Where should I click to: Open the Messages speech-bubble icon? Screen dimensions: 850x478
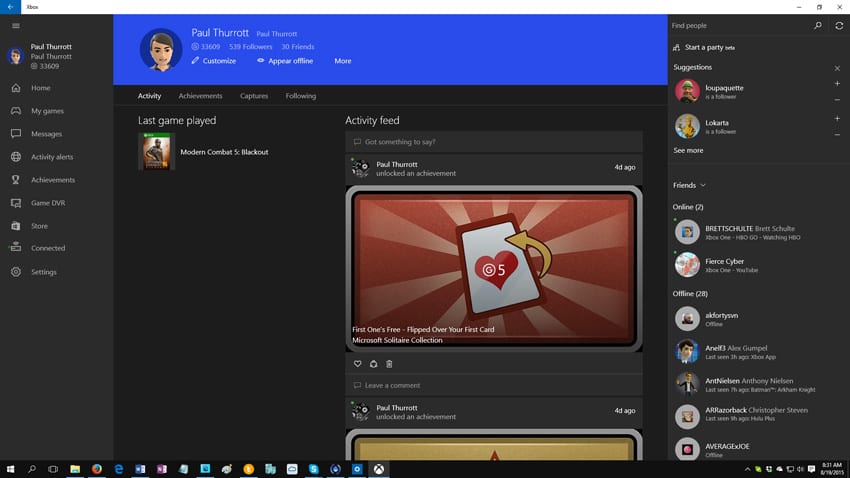tap(16, 133)
